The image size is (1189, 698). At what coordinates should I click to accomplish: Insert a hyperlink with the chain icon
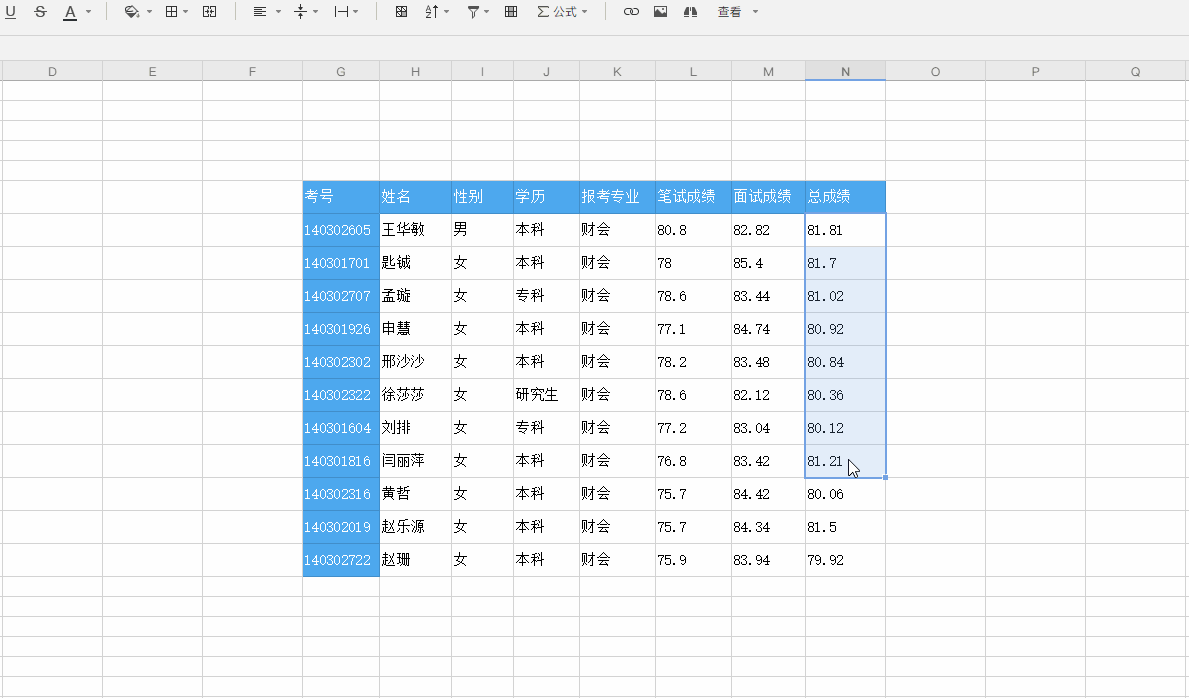[x=630, y=12]
